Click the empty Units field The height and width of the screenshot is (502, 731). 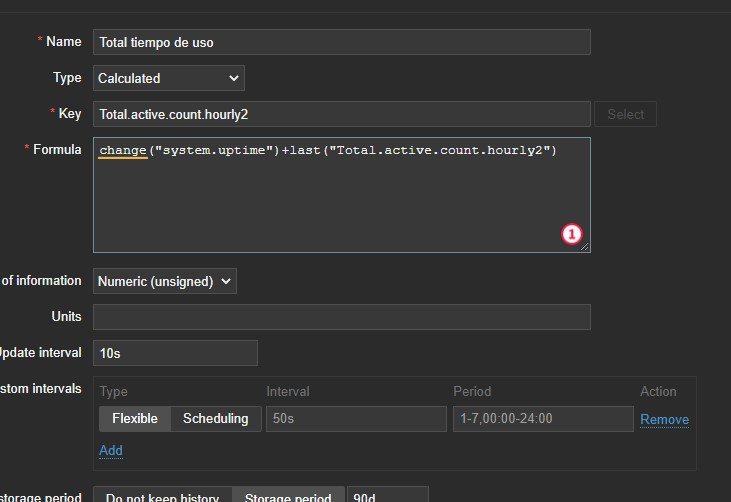click(342, 317)
